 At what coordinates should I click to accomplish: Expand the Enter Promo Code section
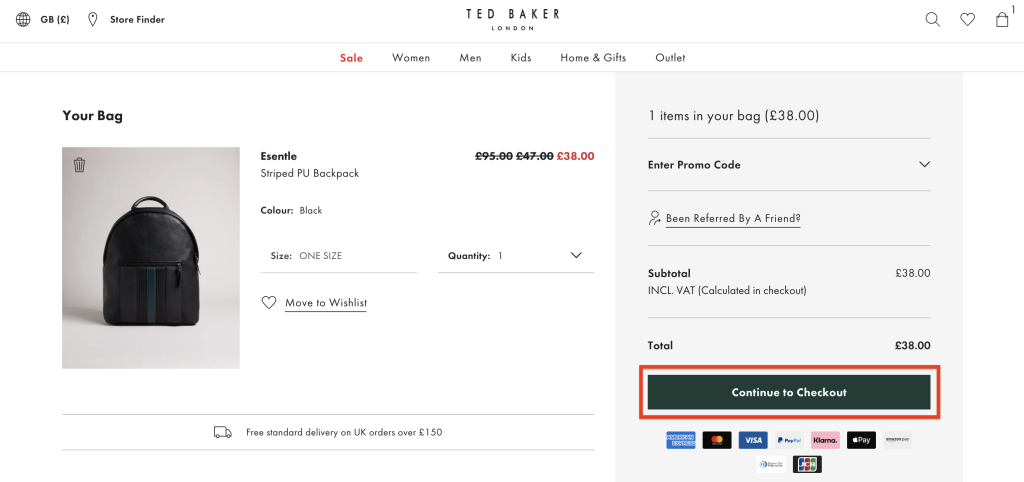tap(789, 165)
